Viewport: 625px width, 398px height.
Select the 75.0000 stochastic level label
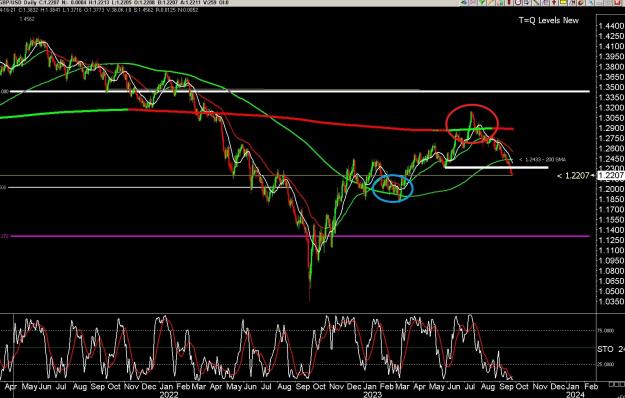606,330
